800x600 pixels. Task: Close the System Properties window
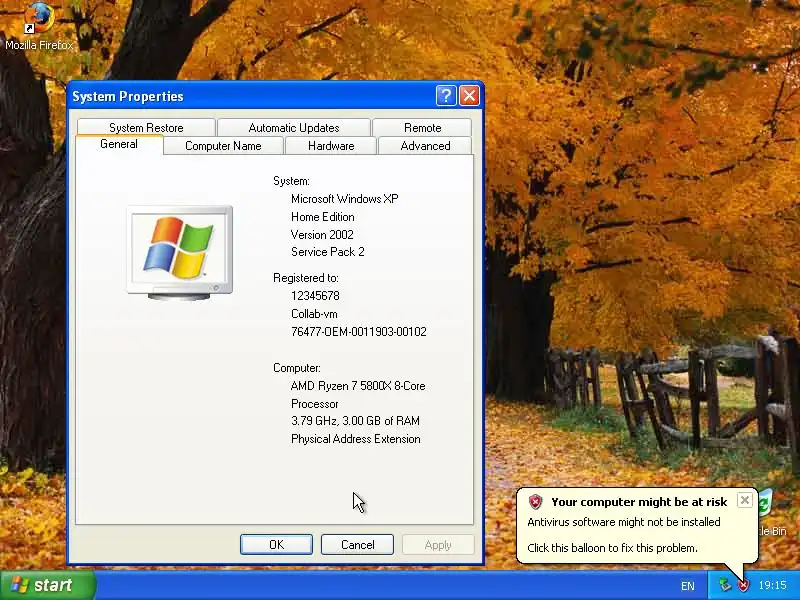click(469, 95)
